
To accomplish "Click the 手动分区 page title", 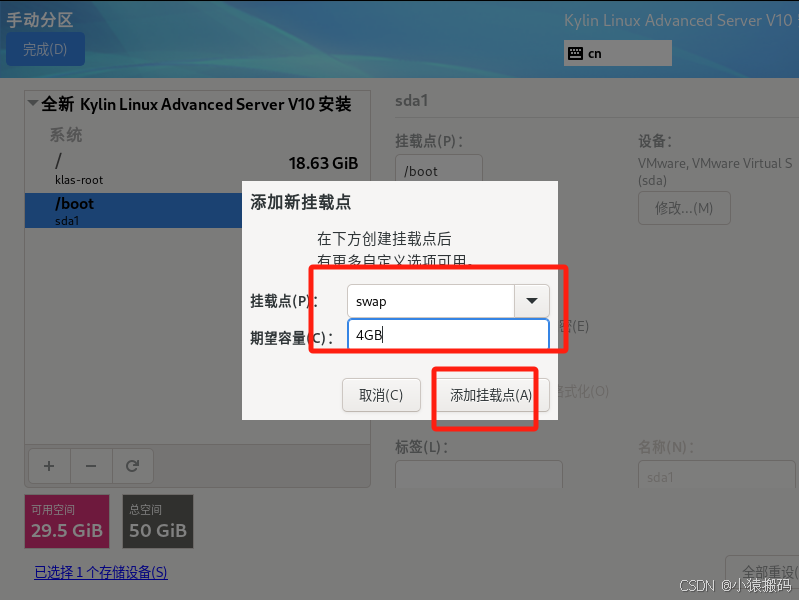I will click(40, 20).
